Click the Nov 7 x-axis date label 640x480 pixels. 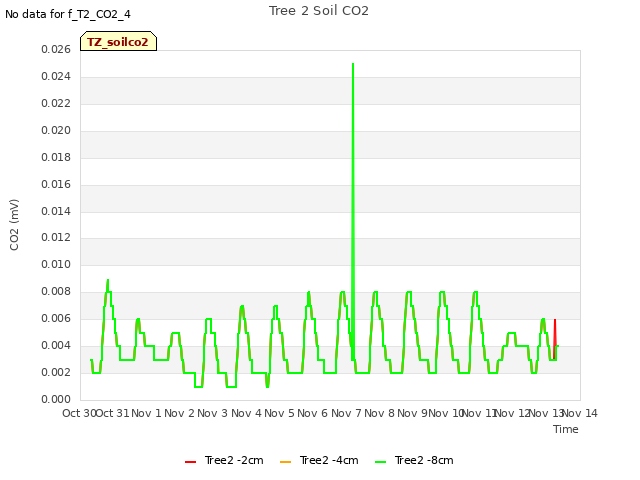(x=346, y=413)
